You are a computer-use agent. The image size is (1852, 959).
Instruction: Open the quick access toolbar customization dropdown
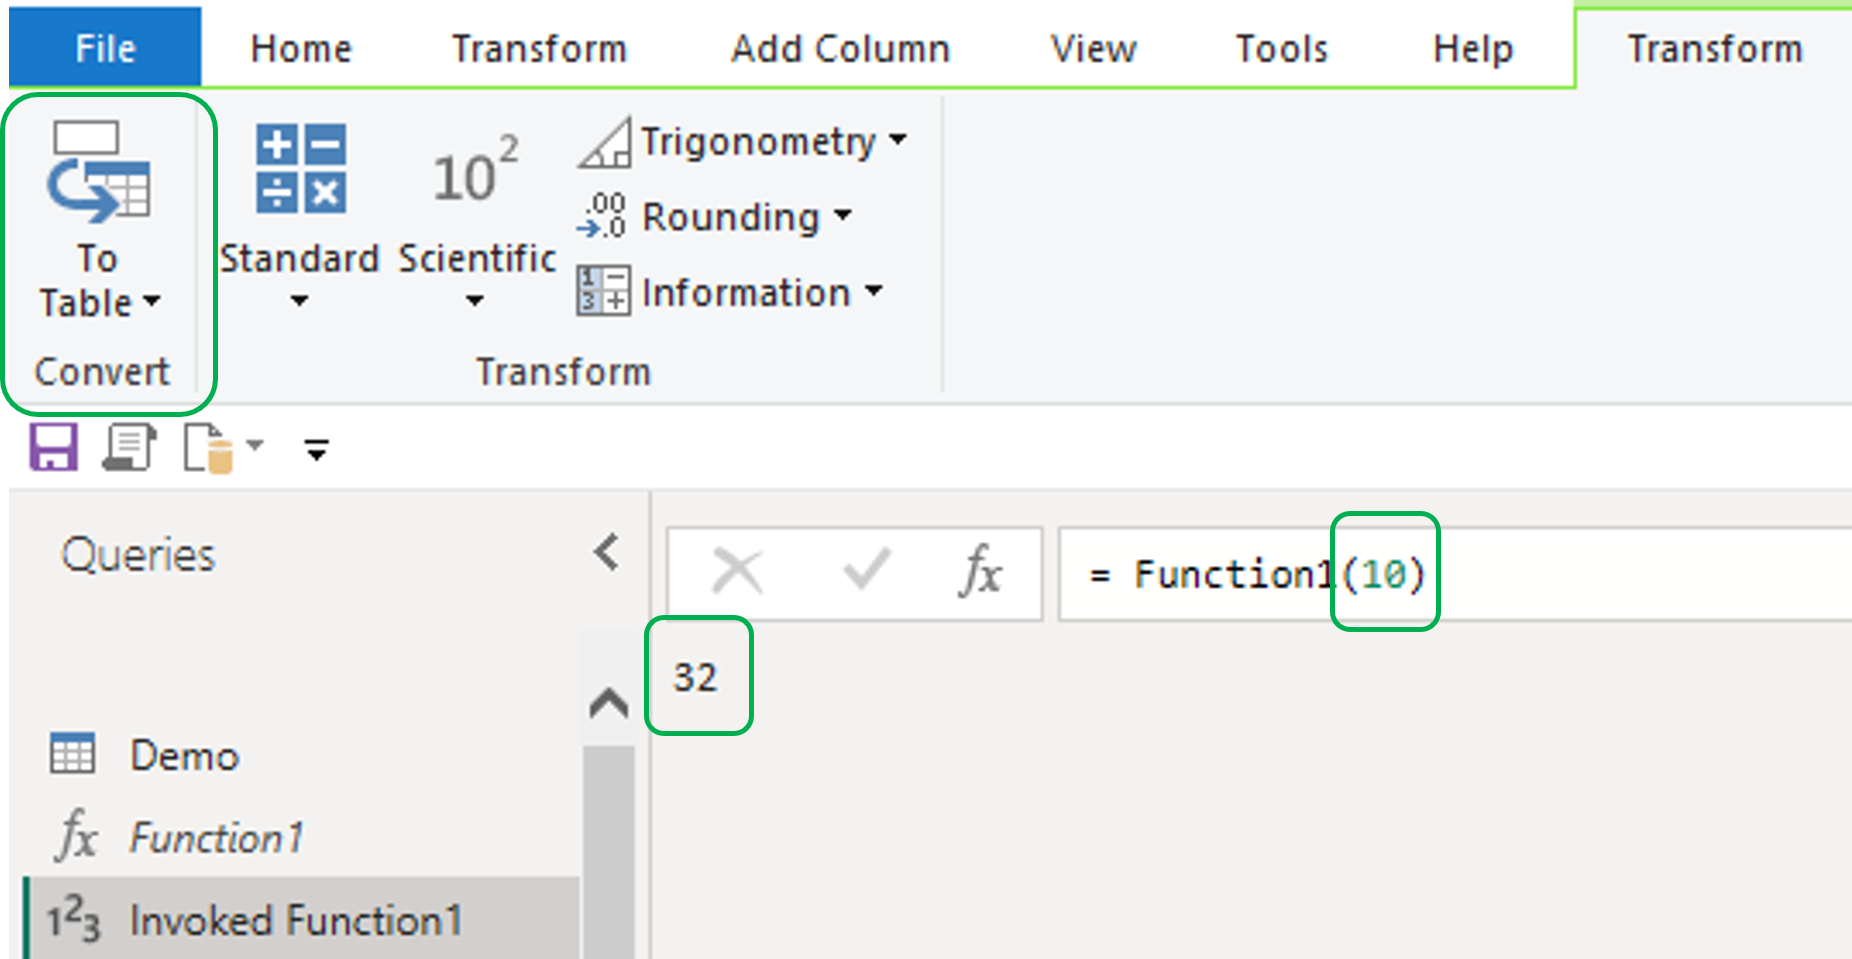click(316, 450)
